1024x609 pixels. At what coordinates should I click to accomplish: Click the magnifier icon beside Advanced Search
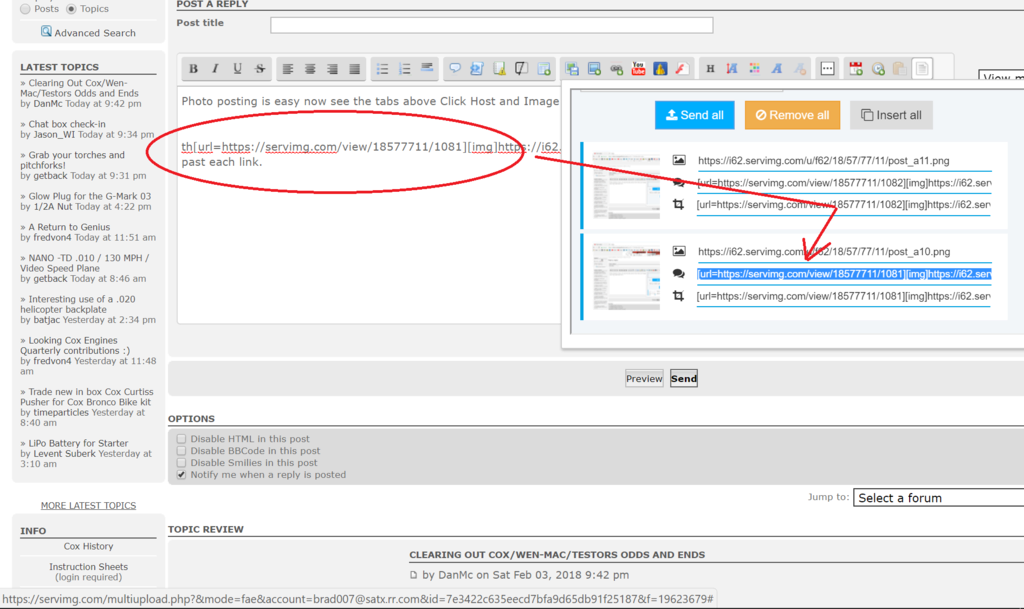(46, 31)
